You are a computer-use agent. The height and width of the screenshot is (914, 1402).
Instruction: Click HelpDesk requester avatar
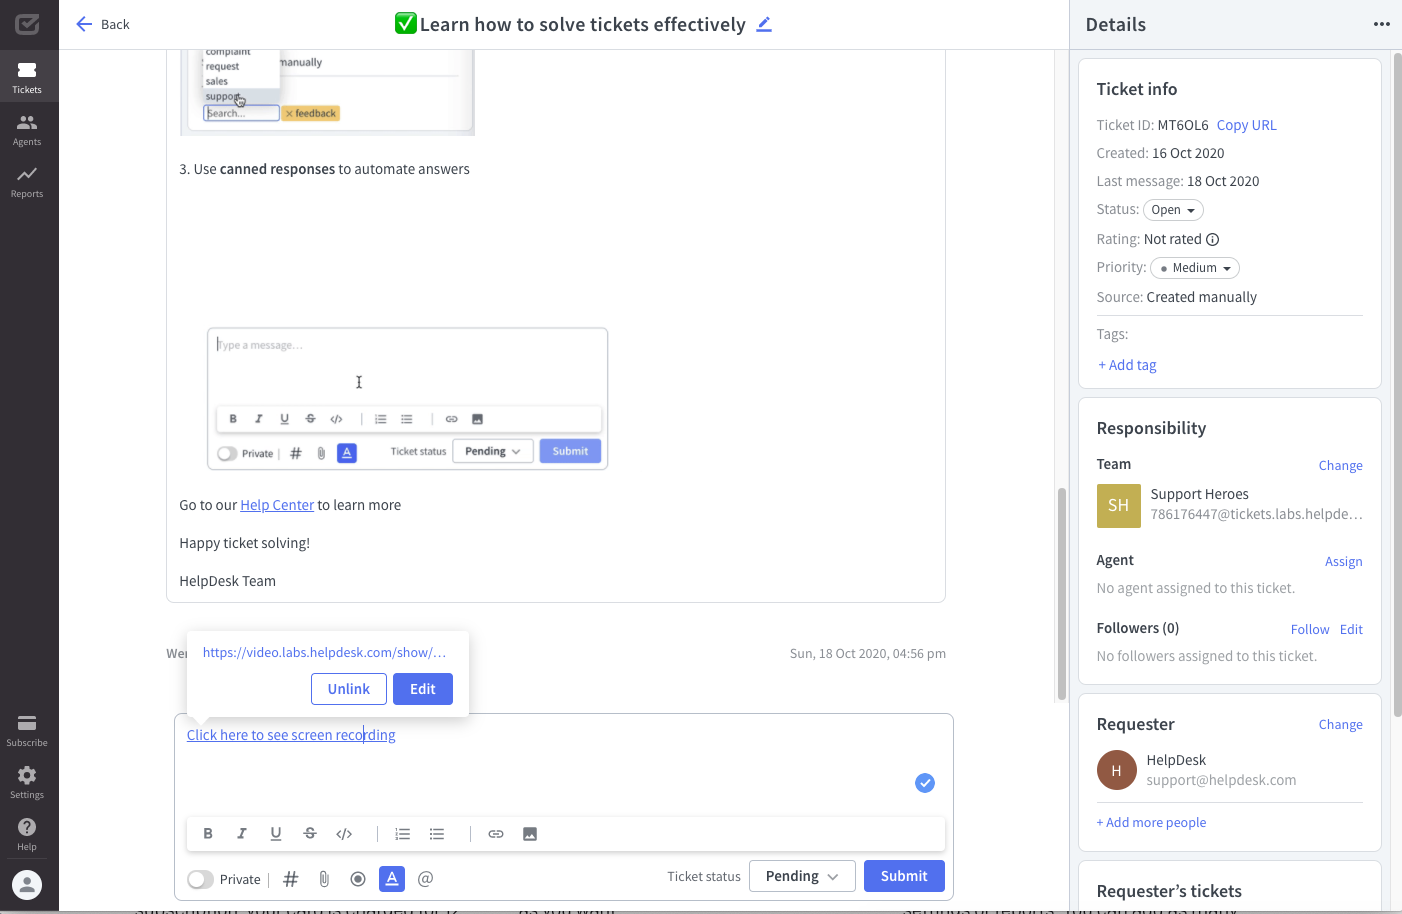coord(1116,770)
